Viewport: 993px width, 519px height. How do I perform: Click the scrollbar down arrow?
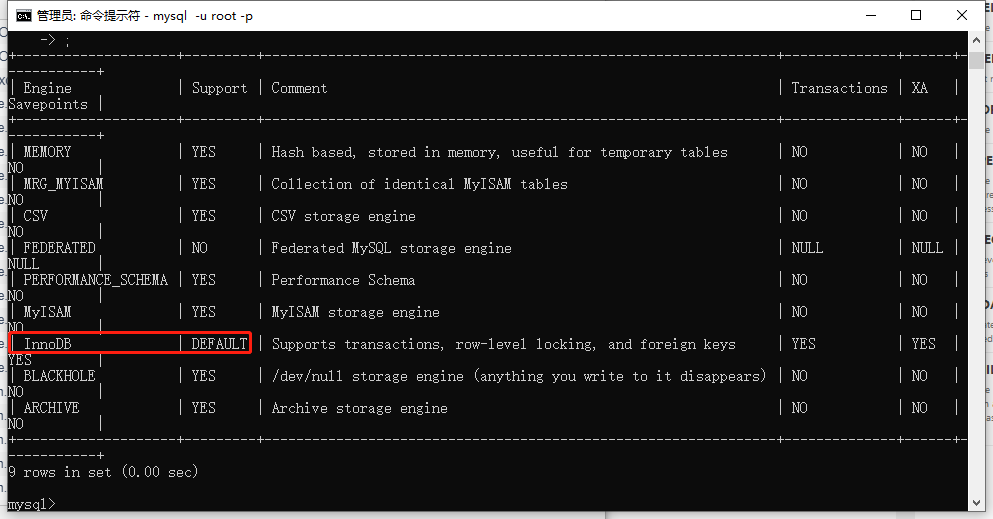pos(976,503)
